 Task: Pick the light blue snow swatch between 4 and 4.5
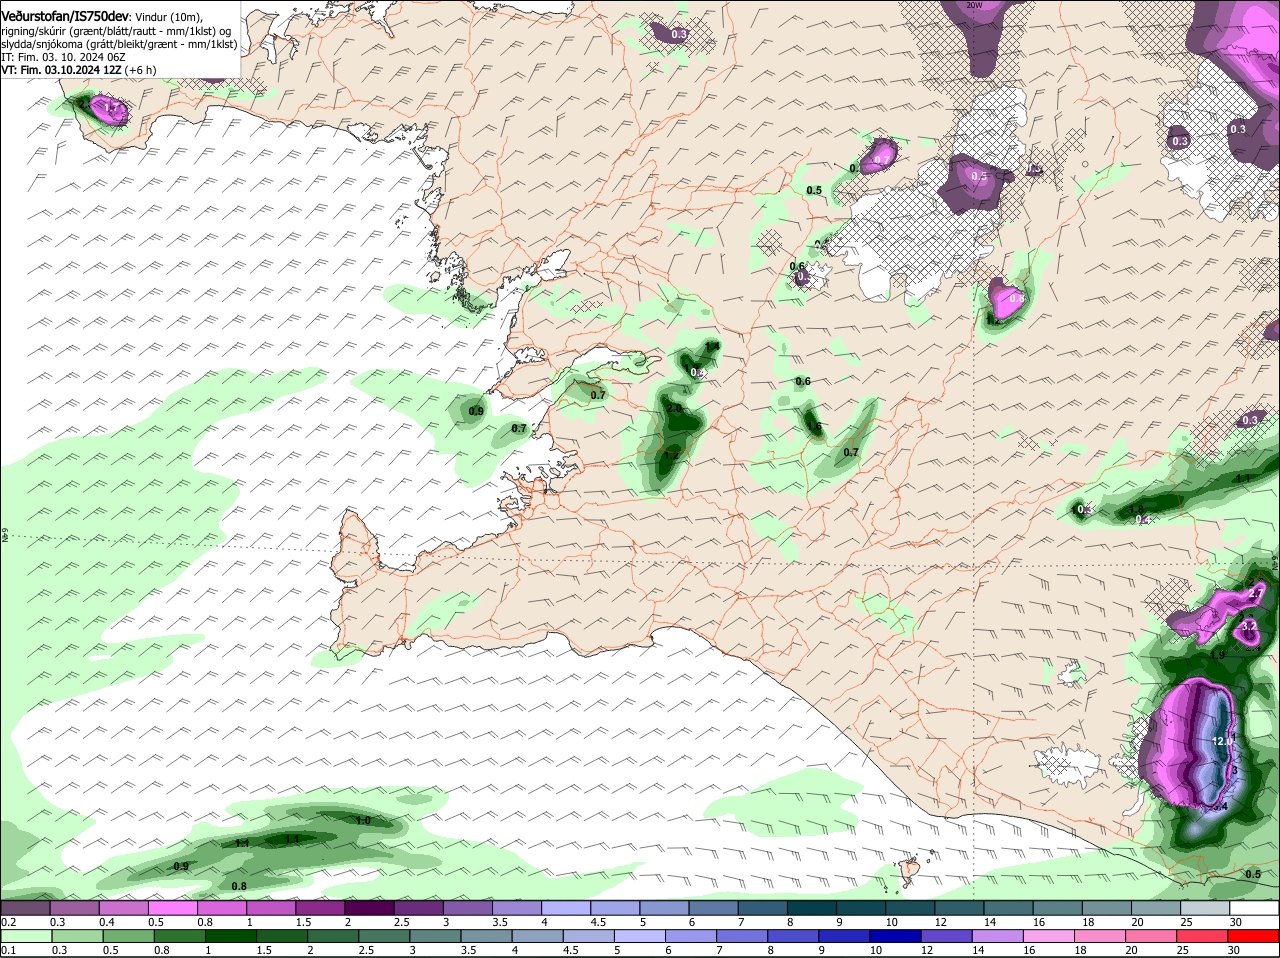566,907
